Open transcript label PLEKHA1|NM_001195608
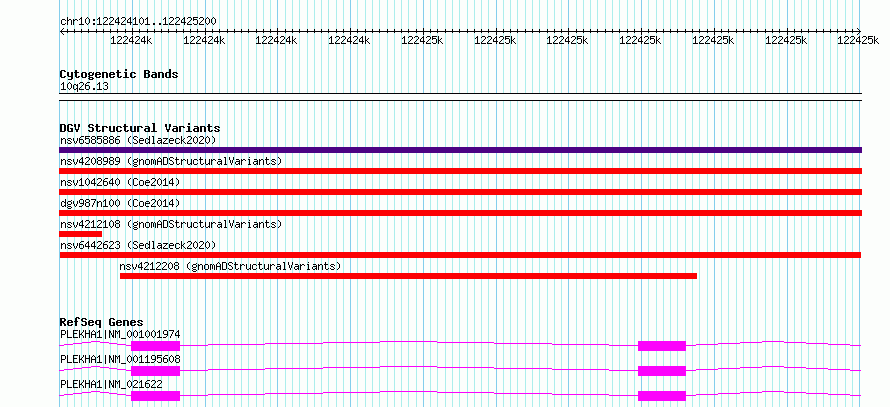The height and width of the screenshot is (407, 890). click(x=120, y=359)
